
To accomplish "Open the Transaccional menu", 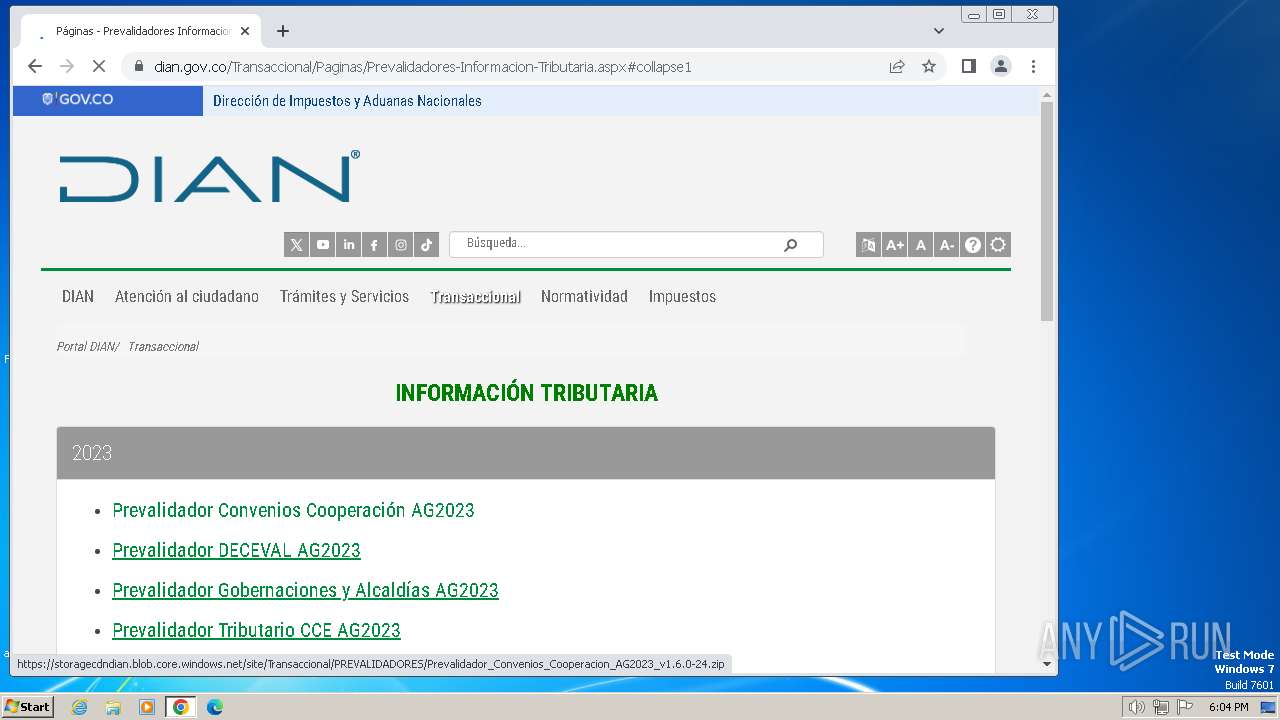I will pyautogui.click(x=475, y=296).
